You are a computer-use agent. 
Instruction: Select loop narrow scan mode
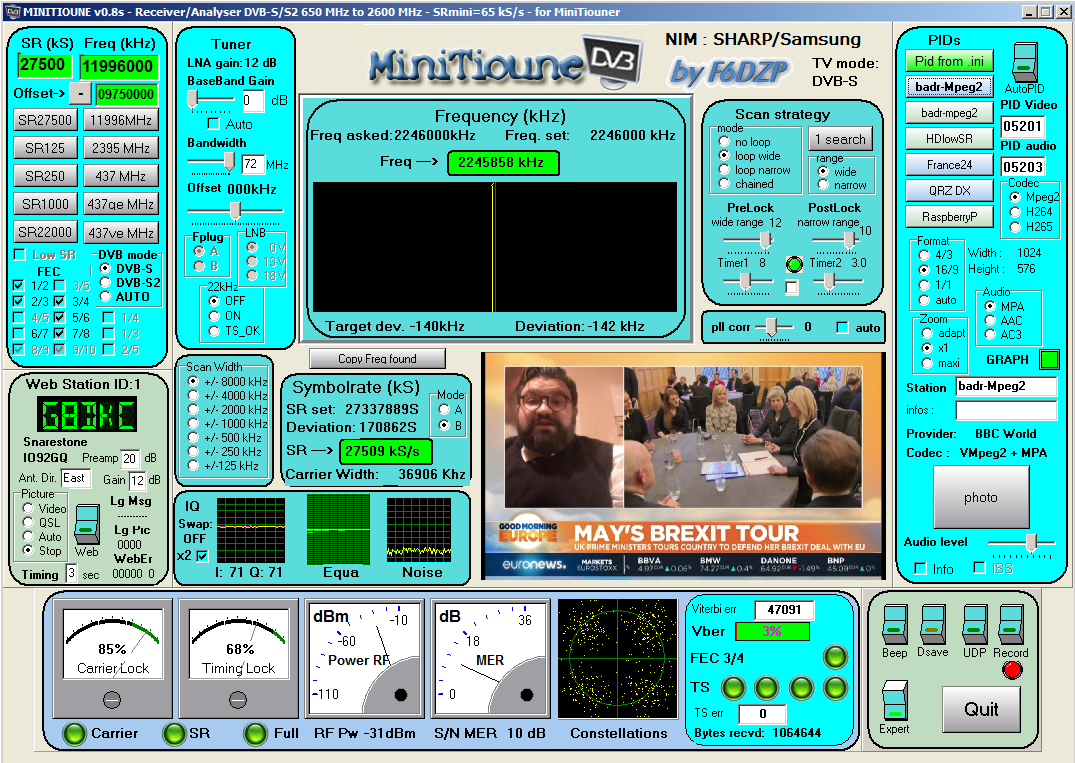pos(724,169)
